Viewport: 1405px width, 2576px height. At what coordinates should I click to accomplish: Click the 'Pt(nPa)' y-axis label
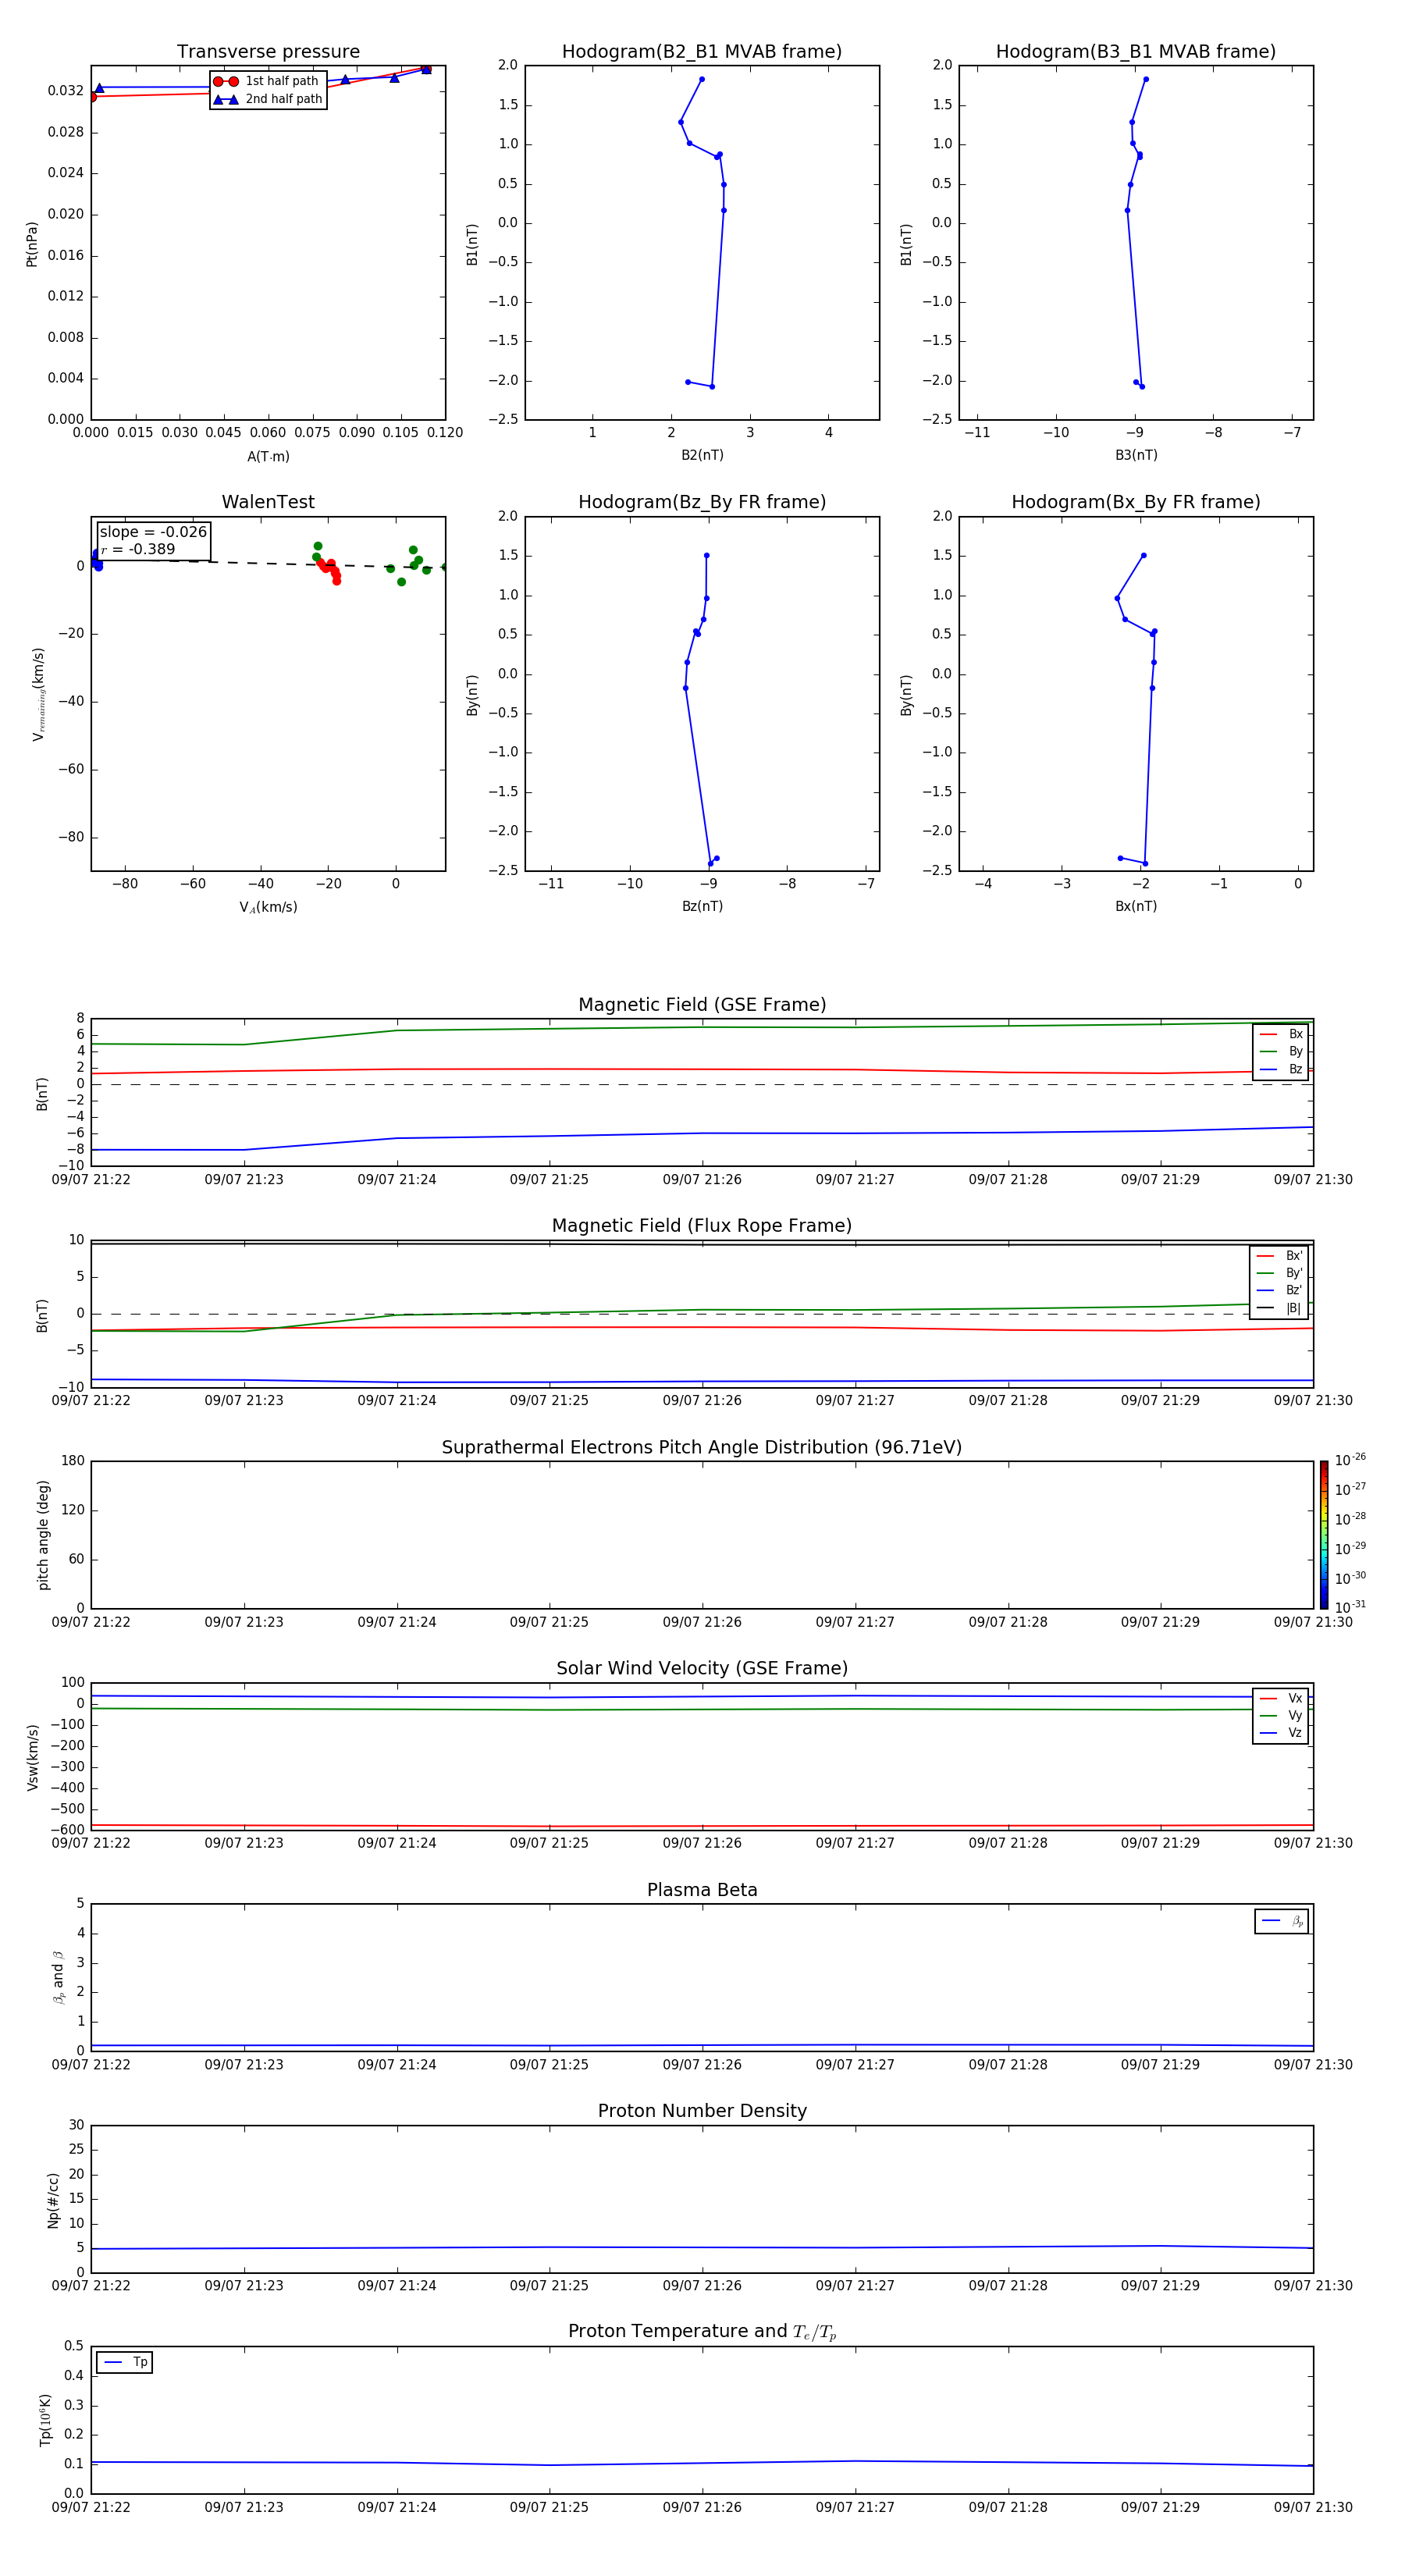pyautogui.click(x=31, y=244)
